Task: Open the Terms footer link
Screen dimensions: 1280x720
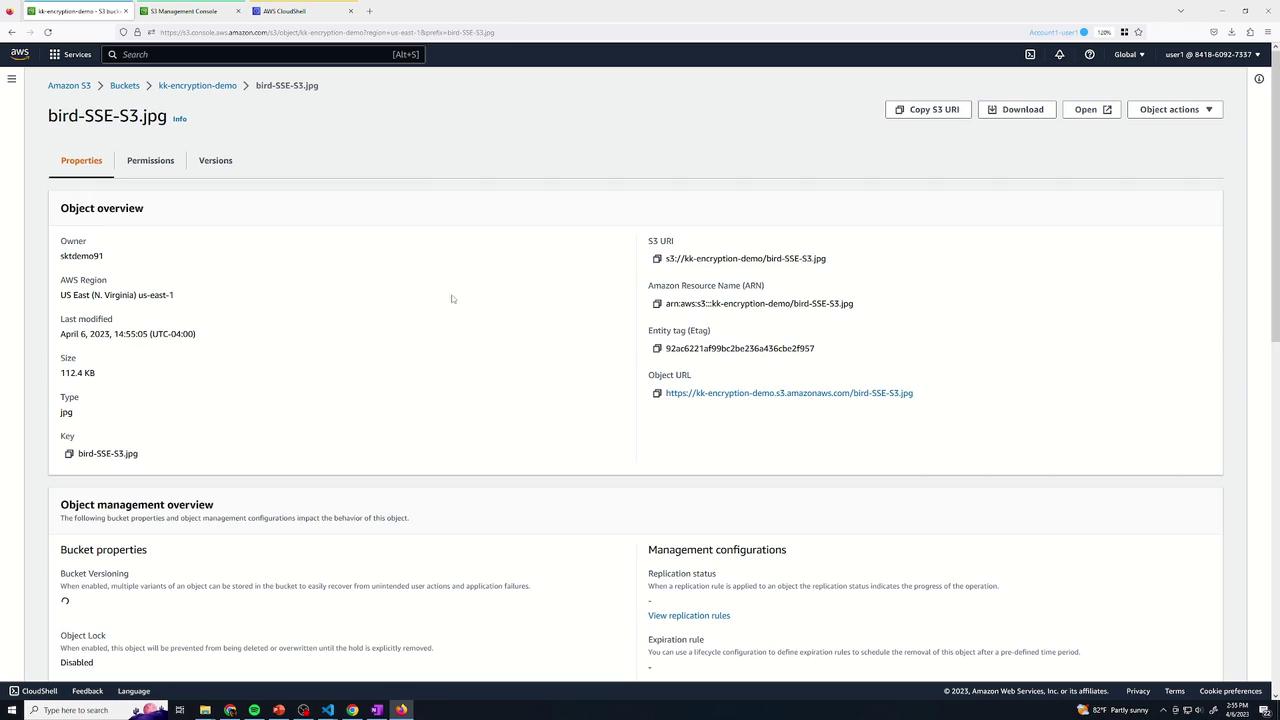Action: click(x=1175, y=691)
